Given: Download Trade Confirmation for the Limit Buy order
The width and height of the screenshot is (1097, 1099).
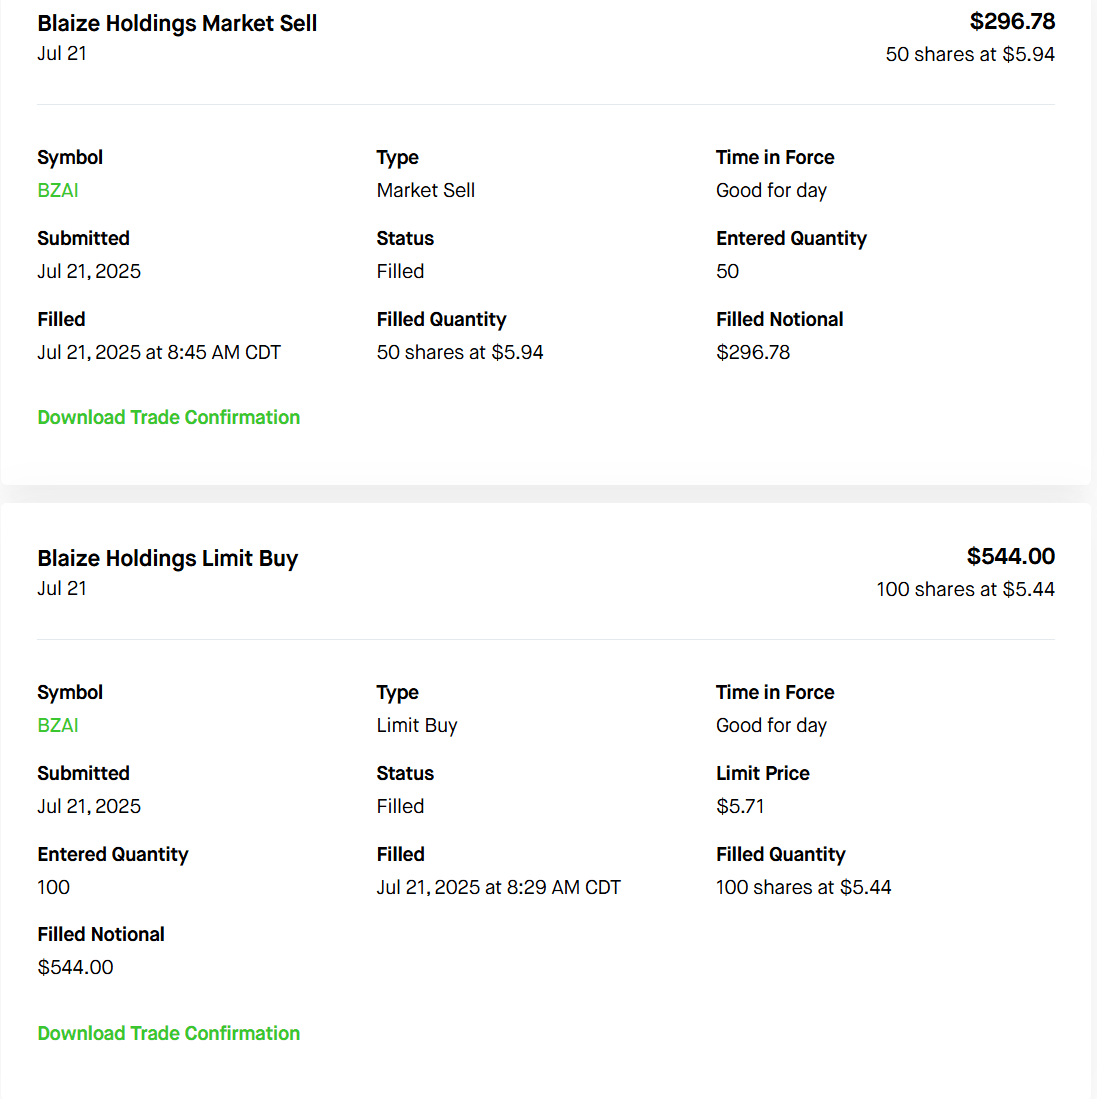Looking at the screenshot, I should point(169,1034).
